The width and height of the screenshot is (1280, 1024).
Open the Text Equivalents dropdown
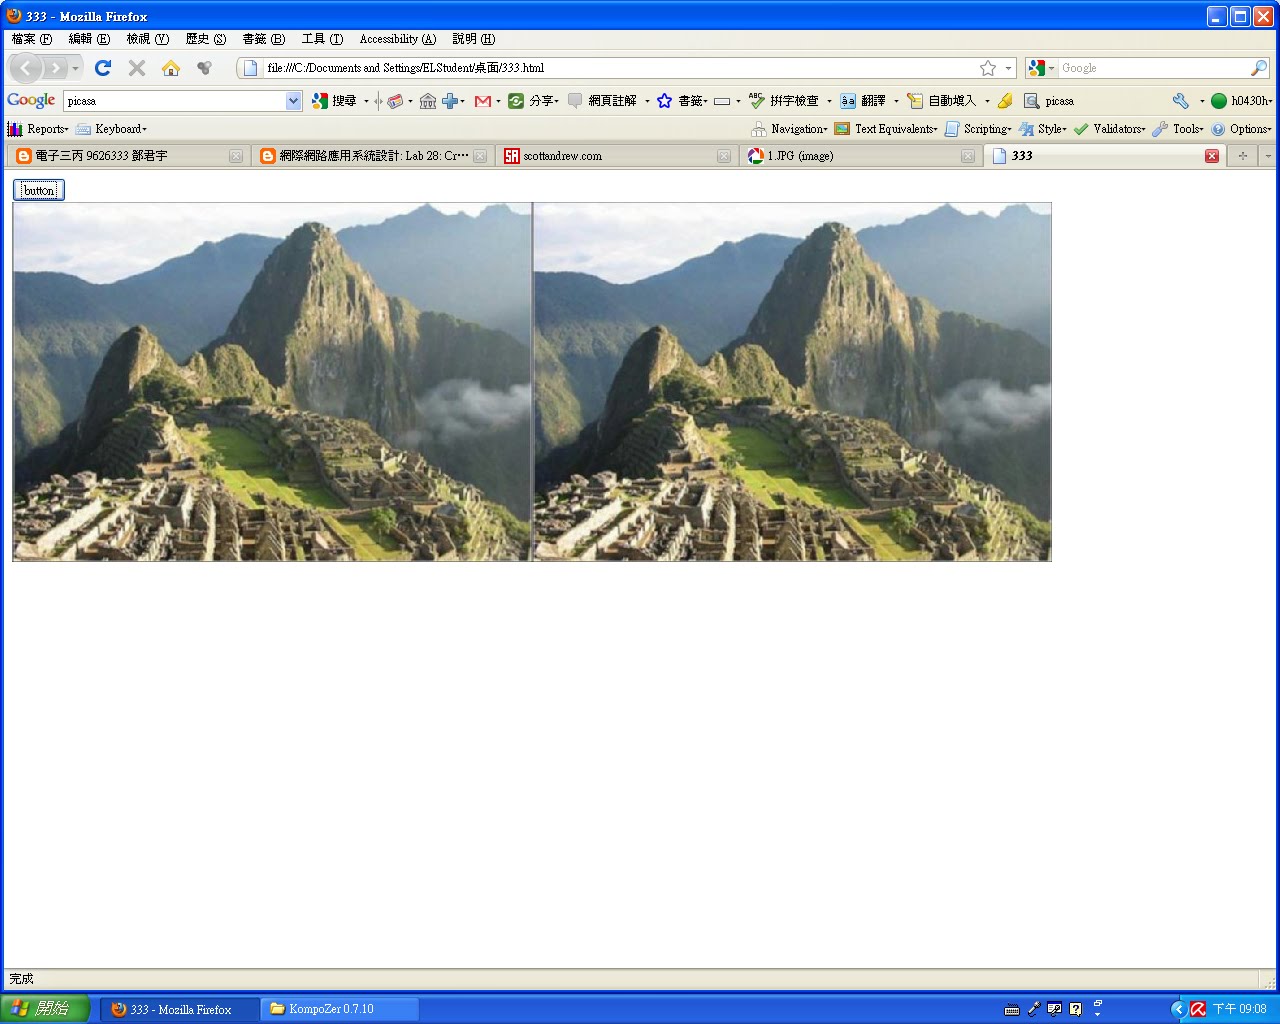click(x=886, y=129)
